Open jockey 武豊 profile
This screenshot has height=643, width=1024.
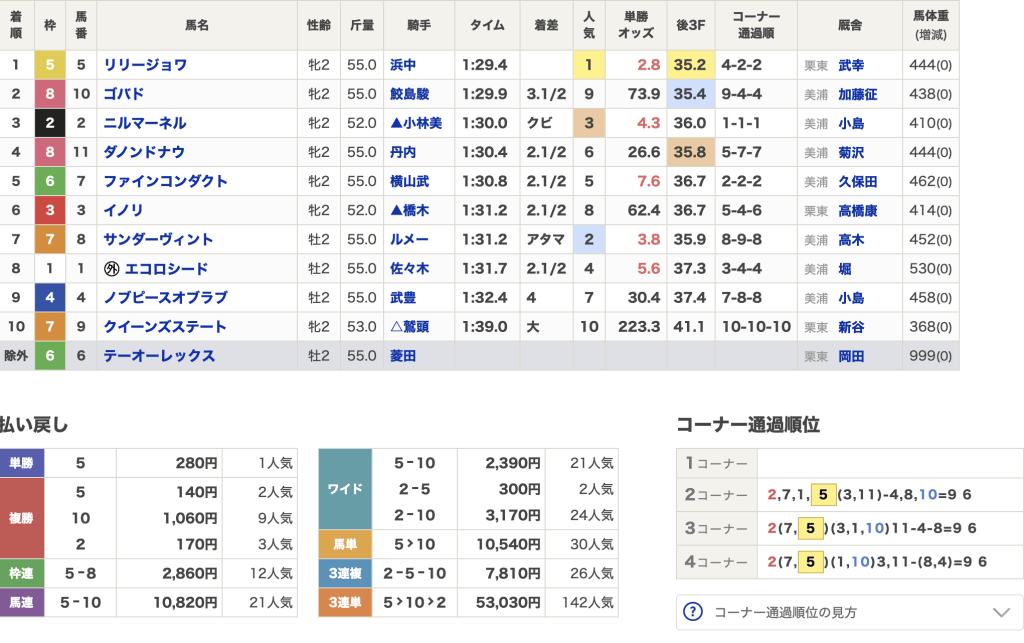click(x=403, y=298)
